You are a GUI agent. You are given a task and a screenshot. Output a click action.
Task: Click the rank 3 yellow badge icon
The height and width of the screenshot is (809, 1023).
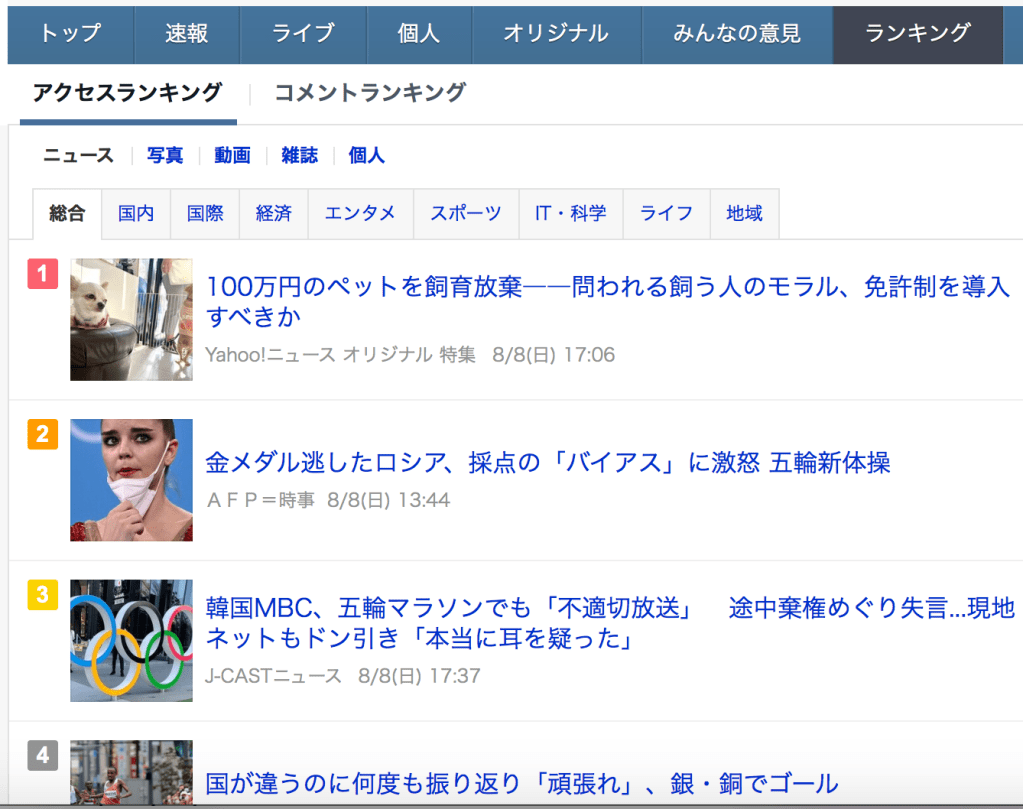(x=42, y=595)
